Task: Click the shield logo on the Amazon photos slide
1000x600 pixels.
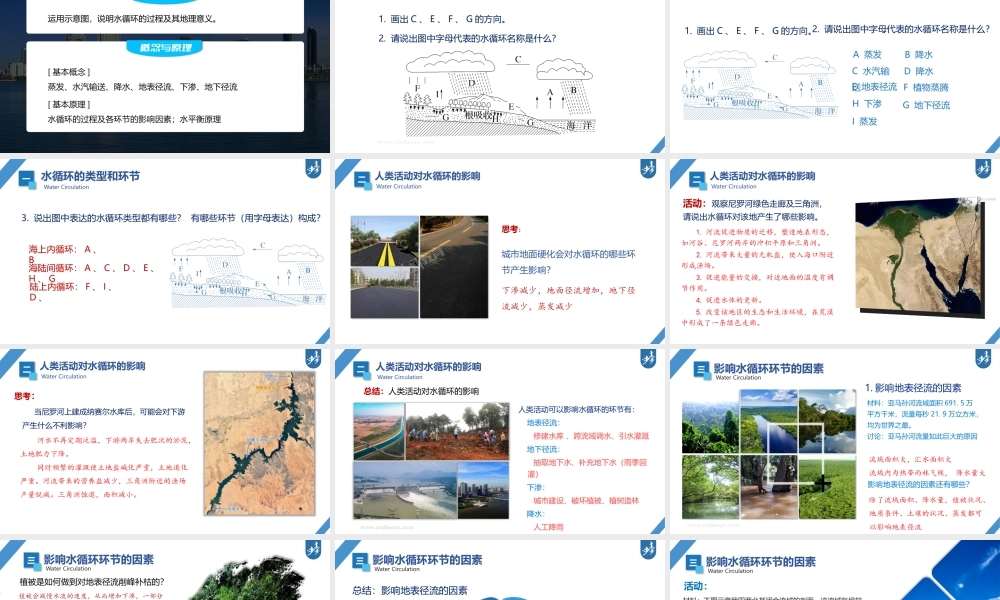Action: 983,358
